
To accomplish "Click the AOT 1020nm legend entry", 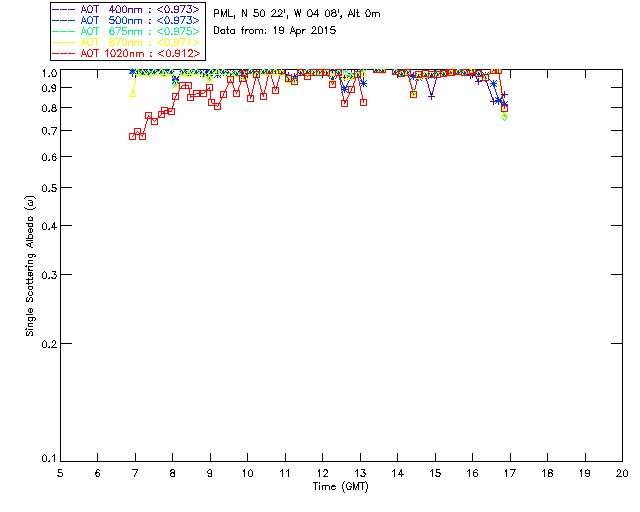I will tap(126, 53).
